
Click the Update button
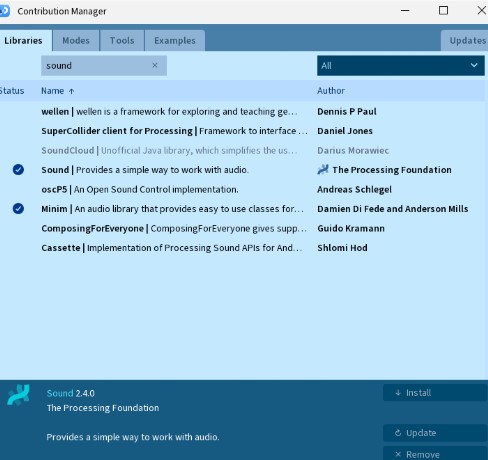click(x=435, y=433)
